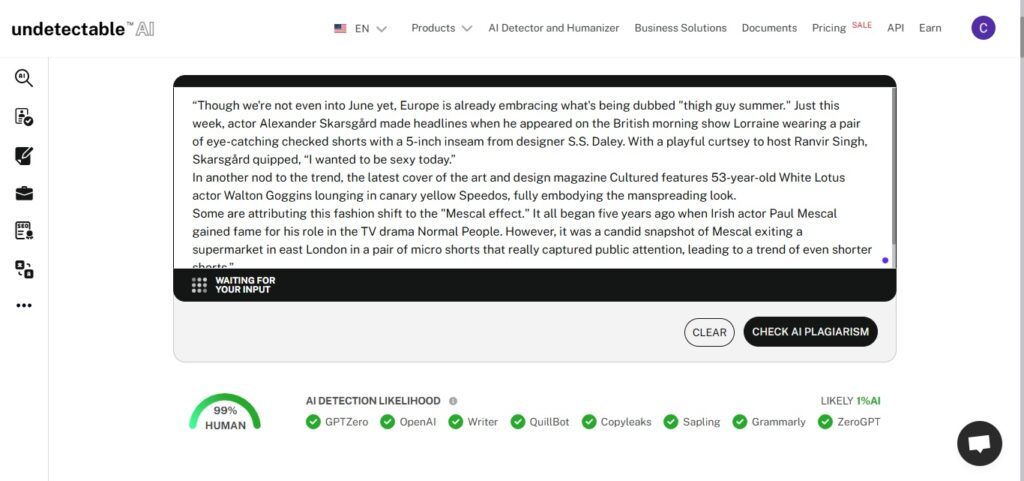This screenshot has width=1024, height=481.
Task: Open the AI detector magnifier sidebar icon
Action: point(24,78)
